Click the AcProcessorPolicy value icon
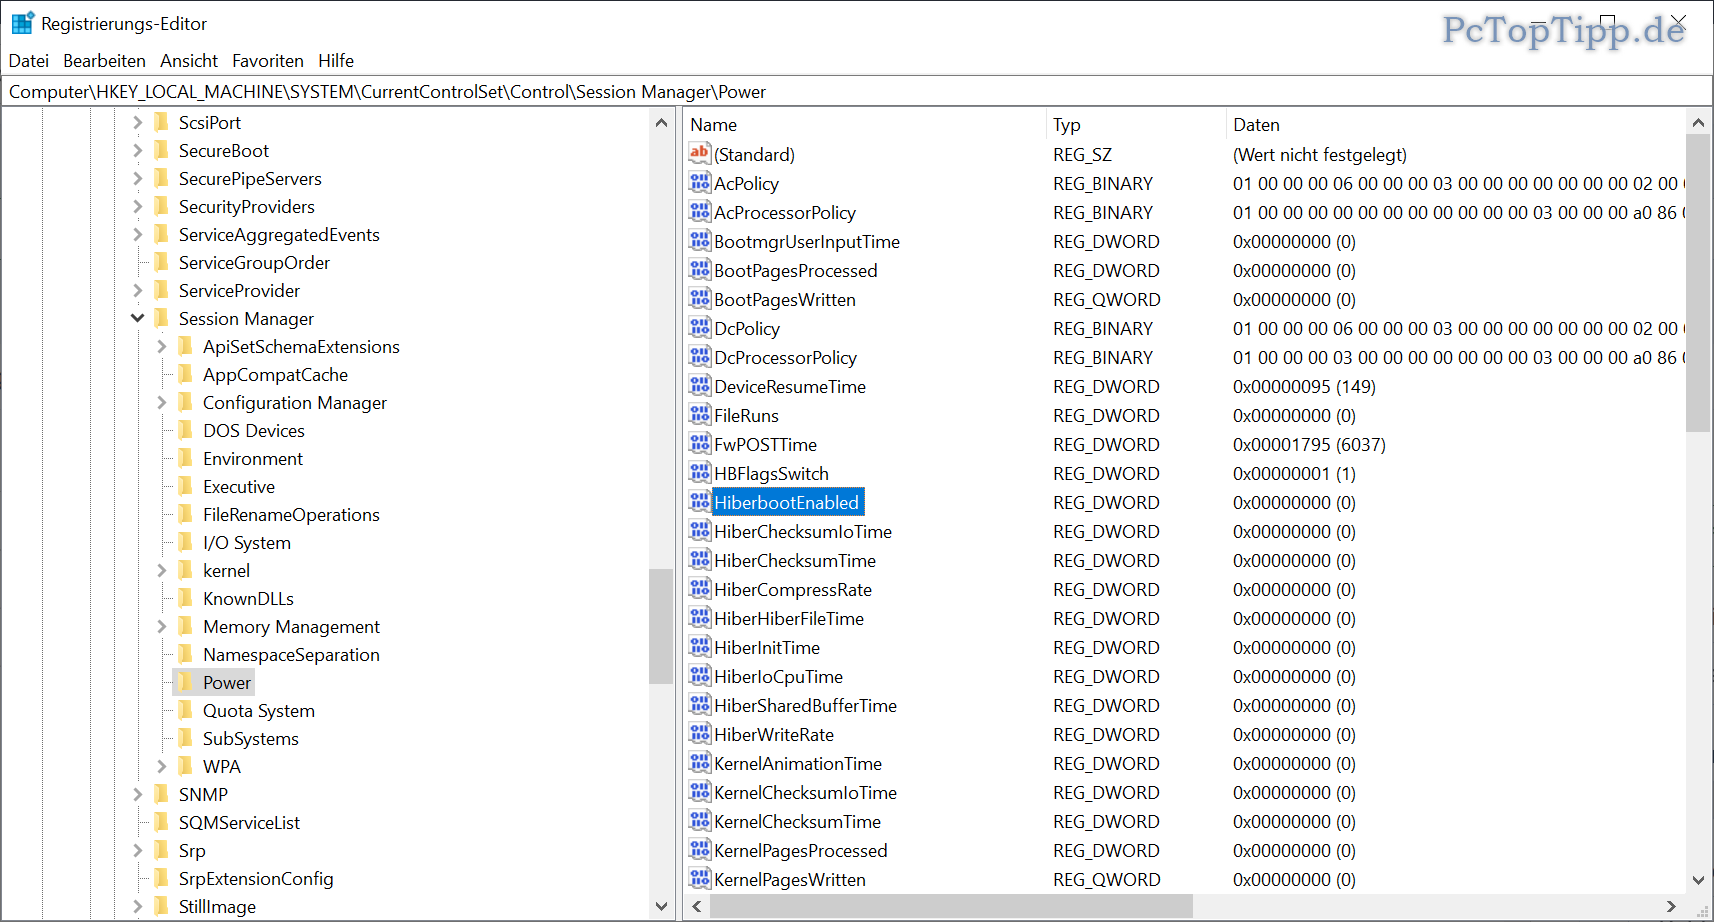 pos(700,212)
